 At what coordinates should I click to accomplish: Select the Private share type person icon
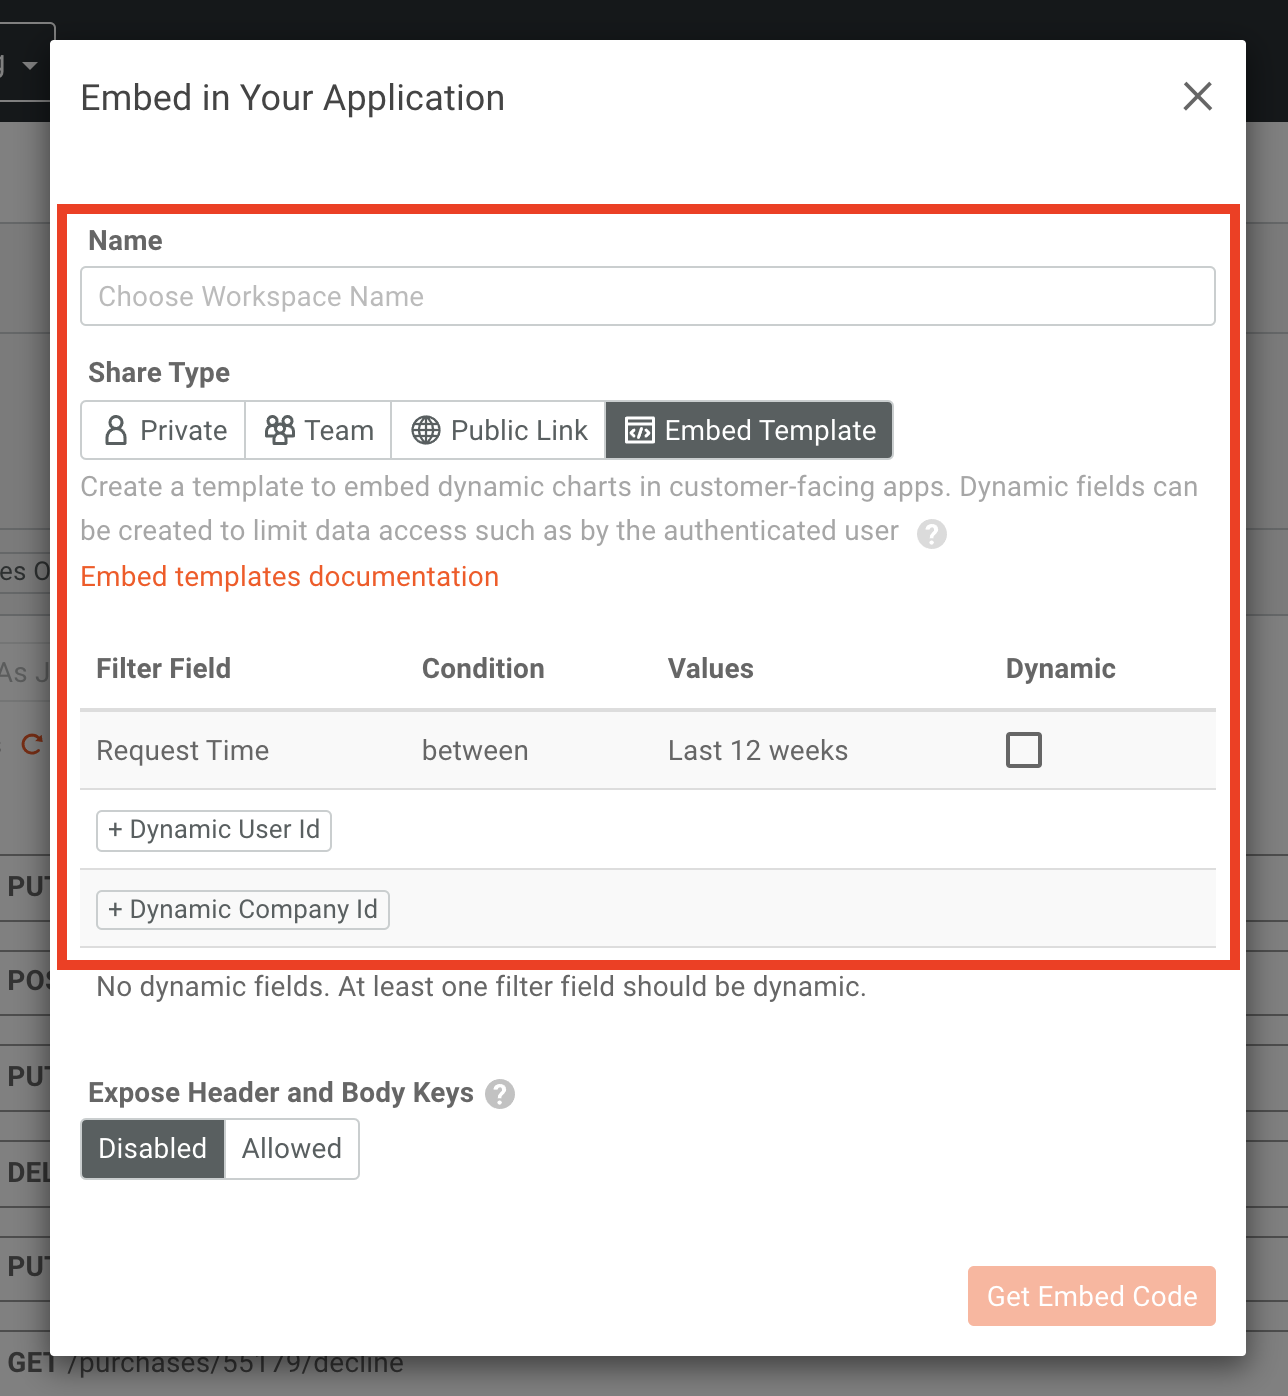(x=116, y=430)
